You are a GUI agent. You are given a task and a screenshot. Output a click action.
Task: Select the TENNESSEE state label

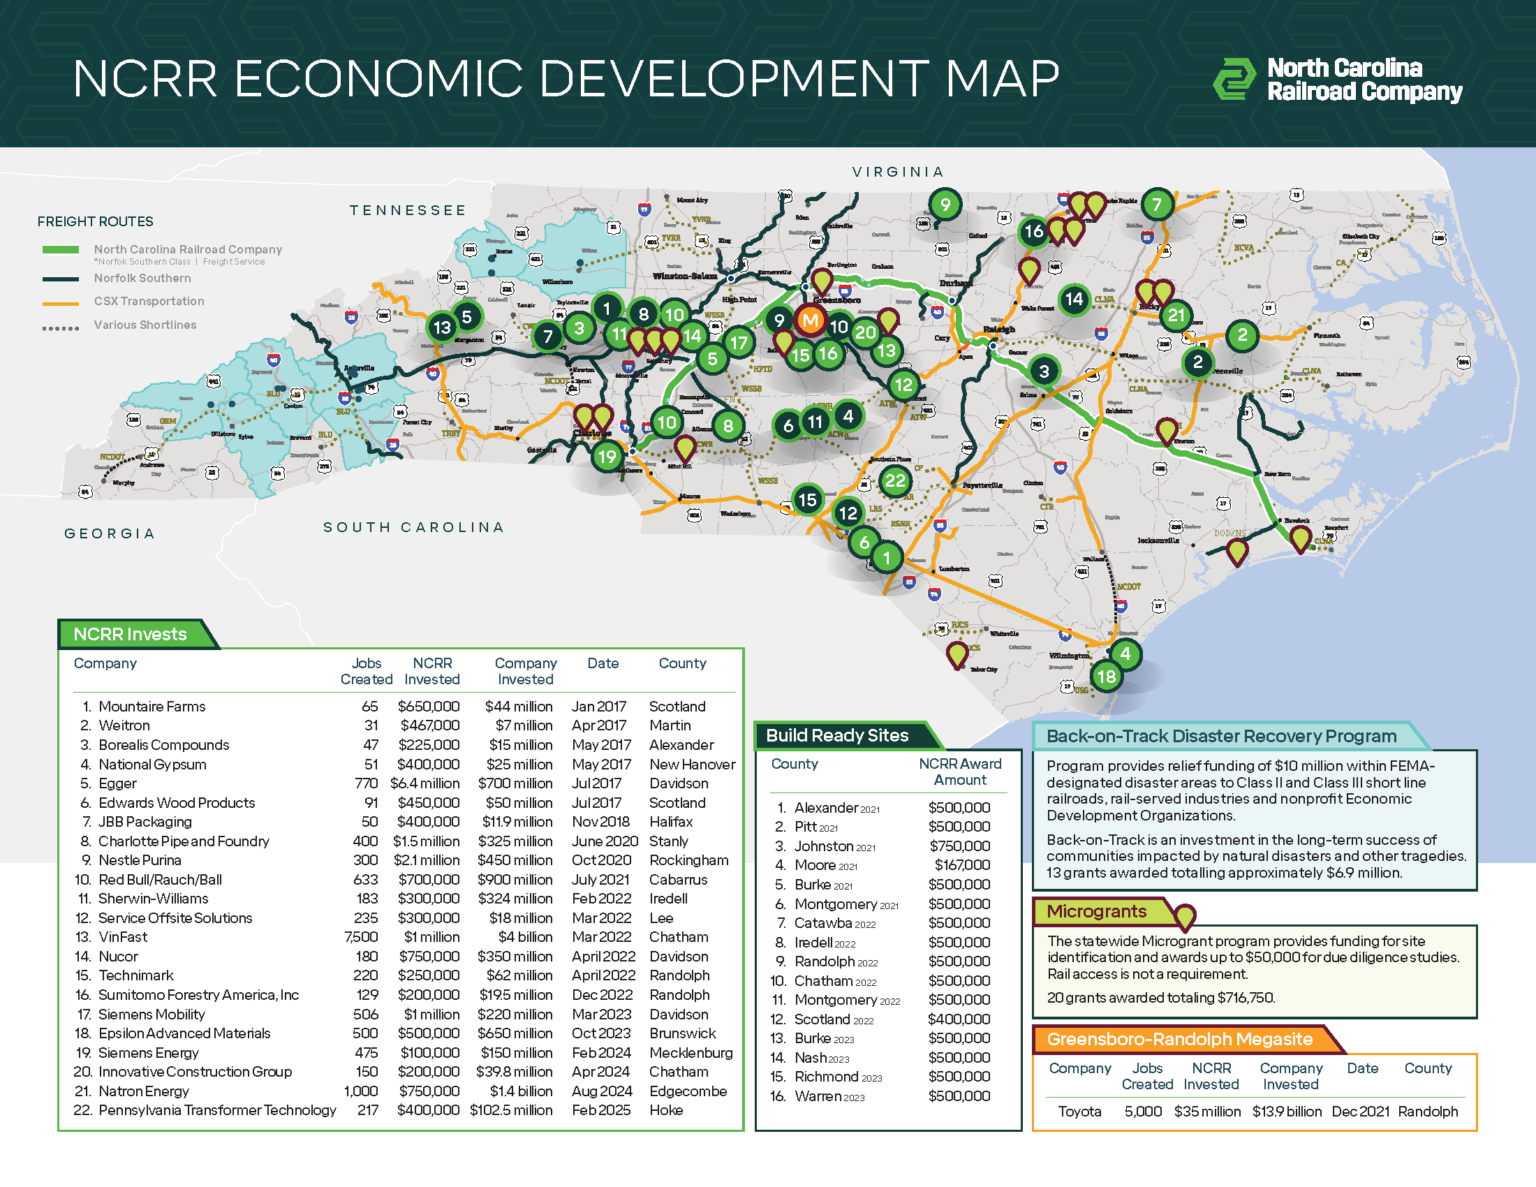coord(408,210)
